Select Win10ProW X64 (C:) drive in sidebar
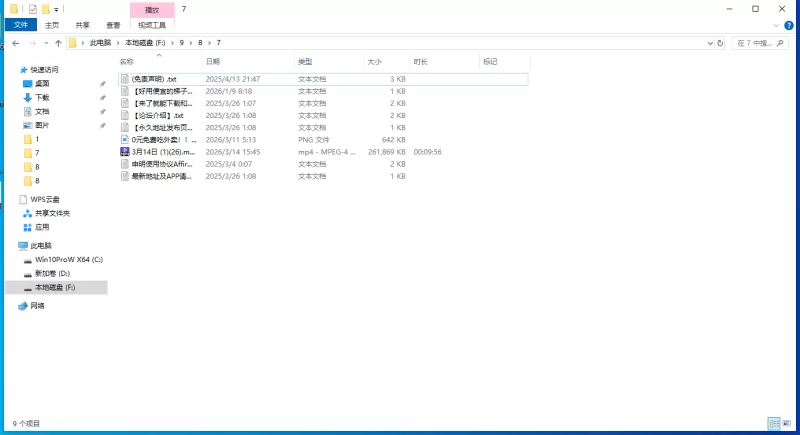The height and width of the screenshot is (435, 800). coord(68,259)
